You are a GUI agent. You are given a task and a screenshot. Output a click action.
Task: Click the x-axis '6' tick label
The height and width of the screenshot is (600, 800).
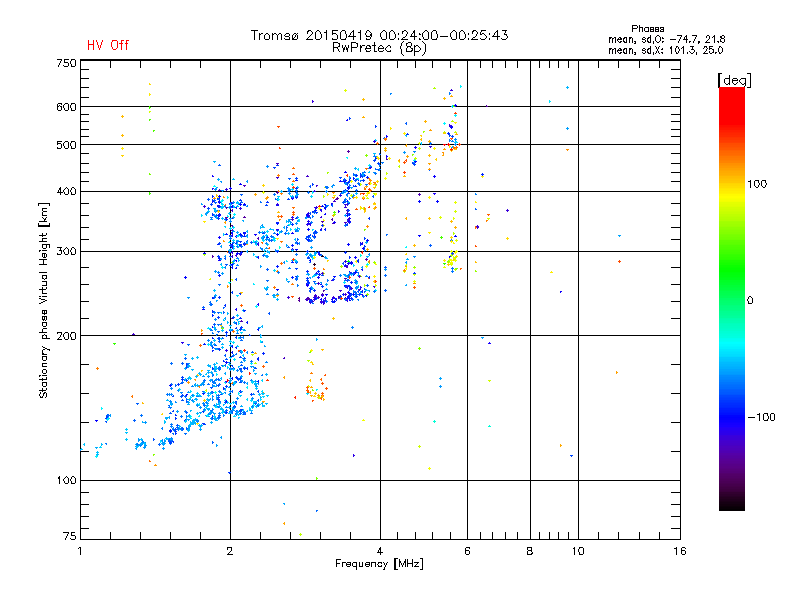467,551
